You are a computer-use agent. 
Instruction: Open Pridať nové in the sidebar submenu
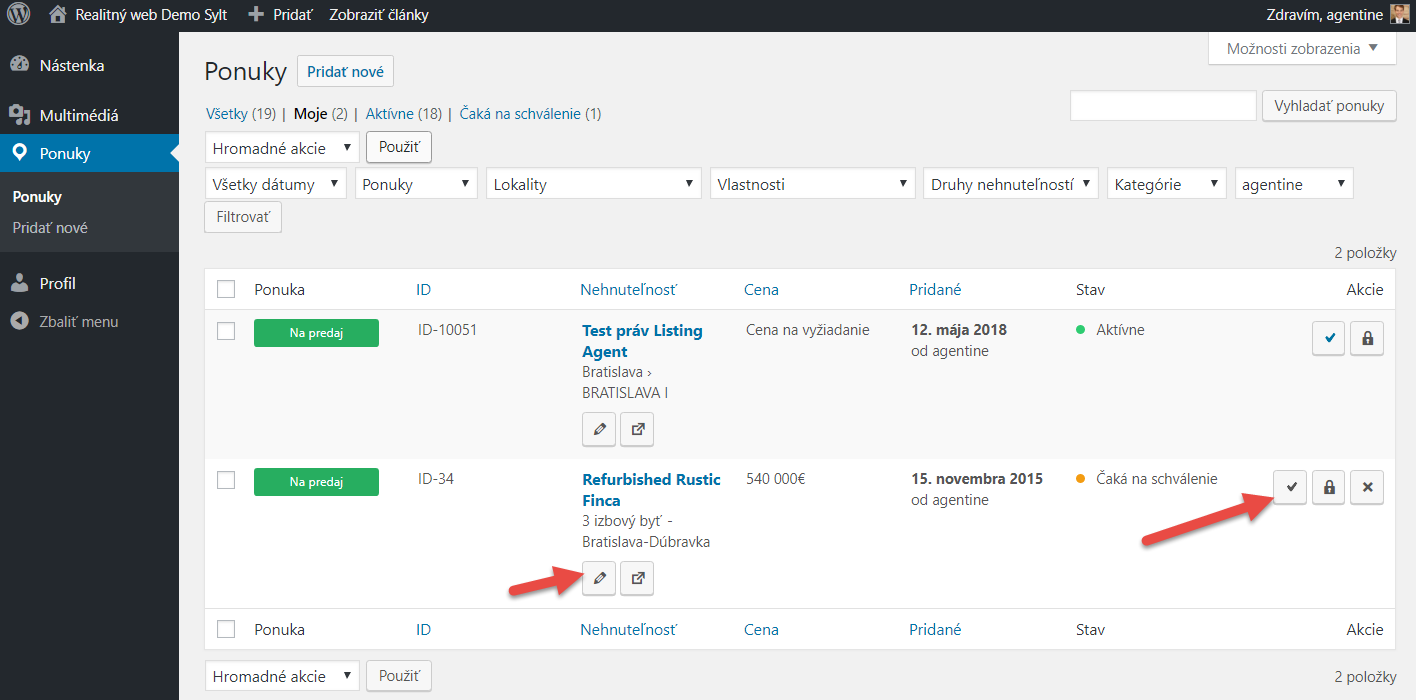tap(50, 227)
